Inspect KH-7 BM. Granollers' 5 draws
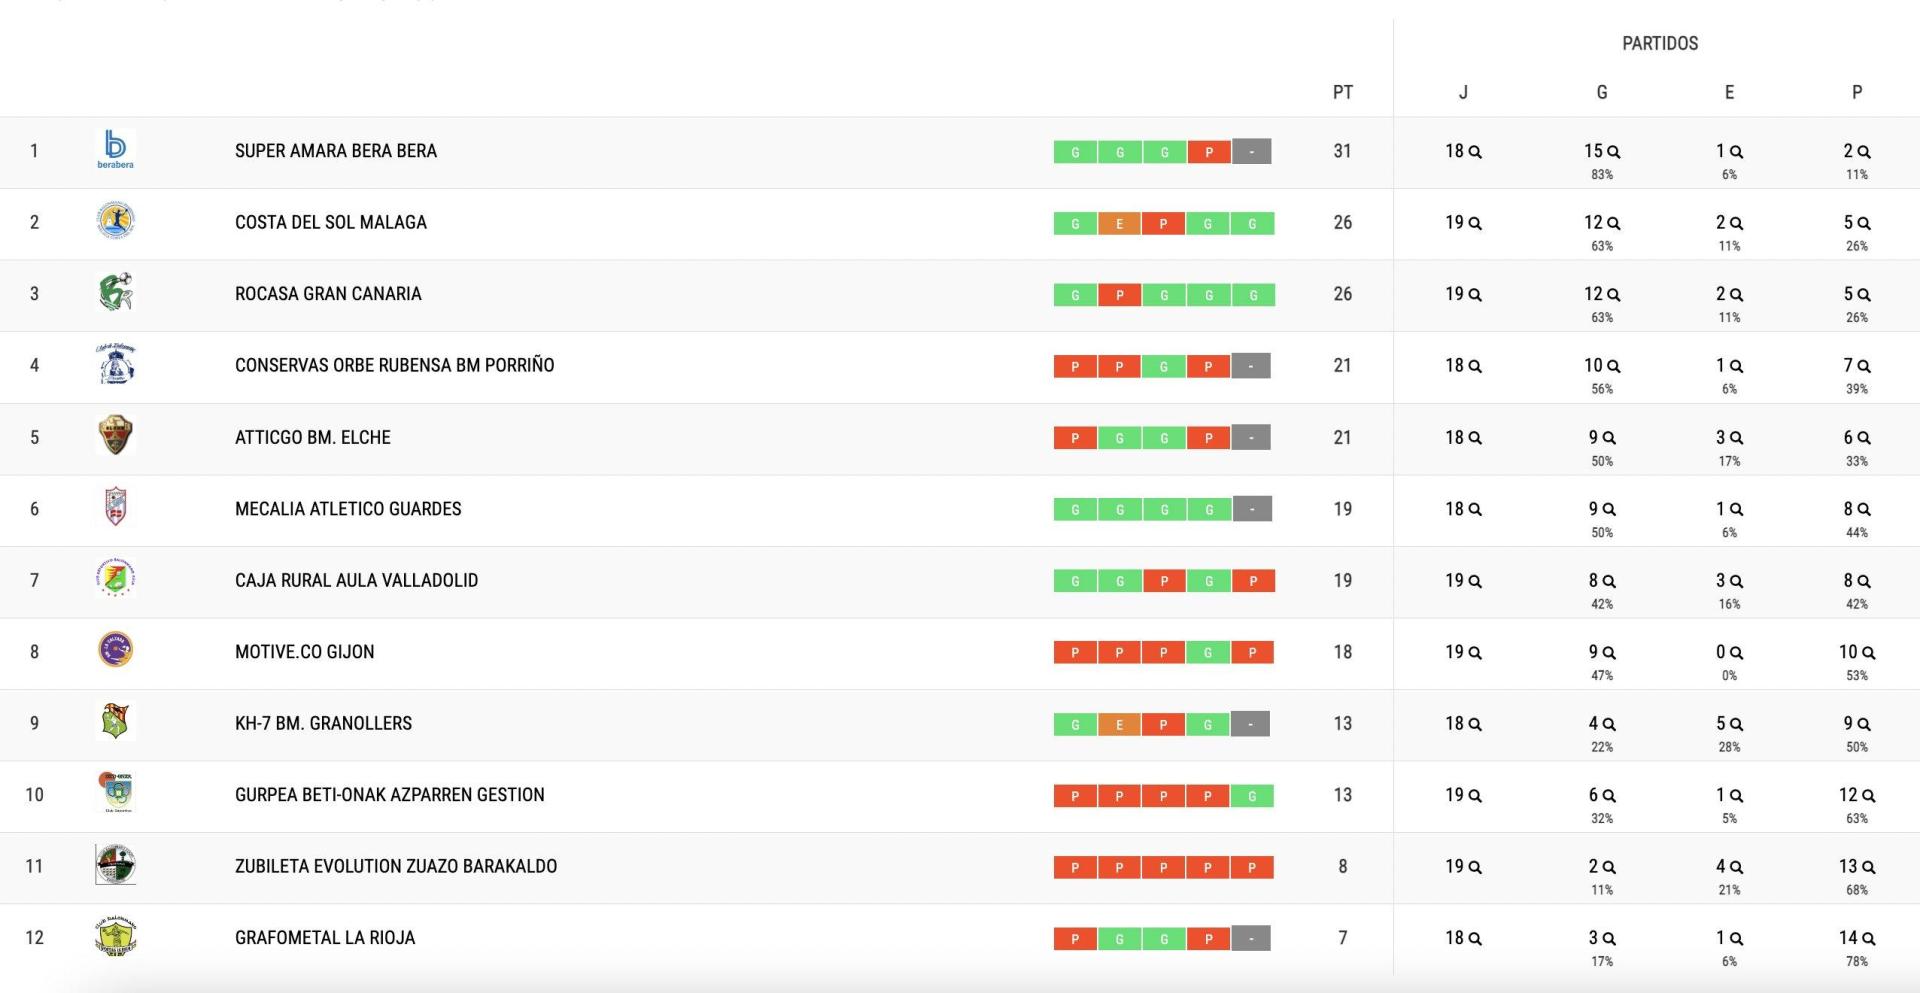Screen dimensions: 1920x993 (1729, 723)
